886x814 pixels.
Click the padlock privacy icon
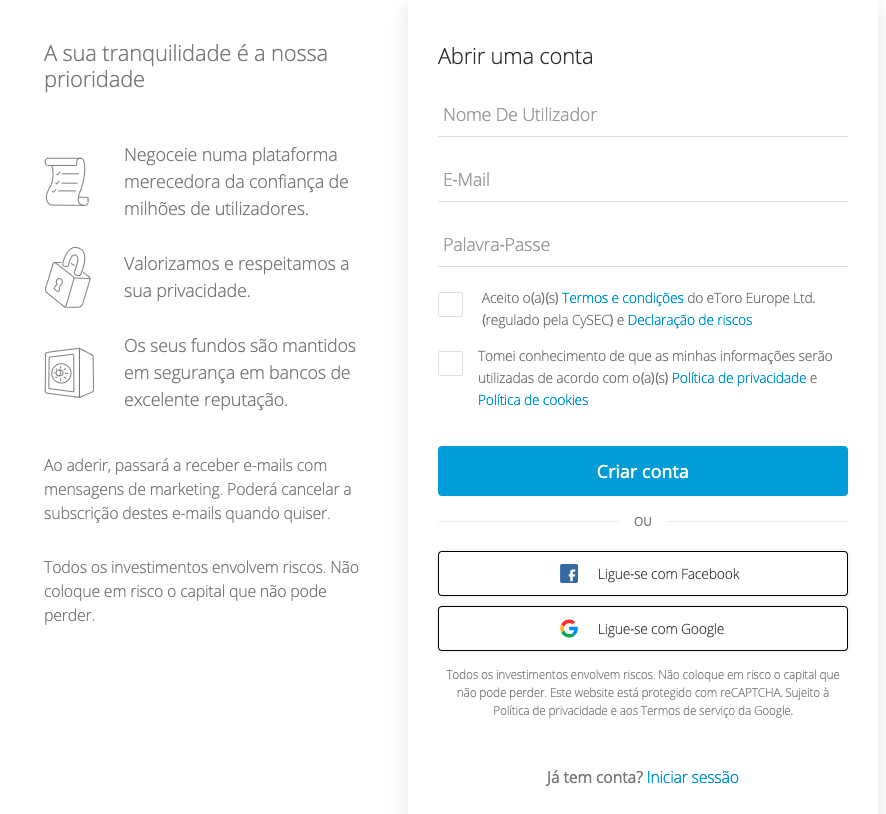tap(67, 277)
